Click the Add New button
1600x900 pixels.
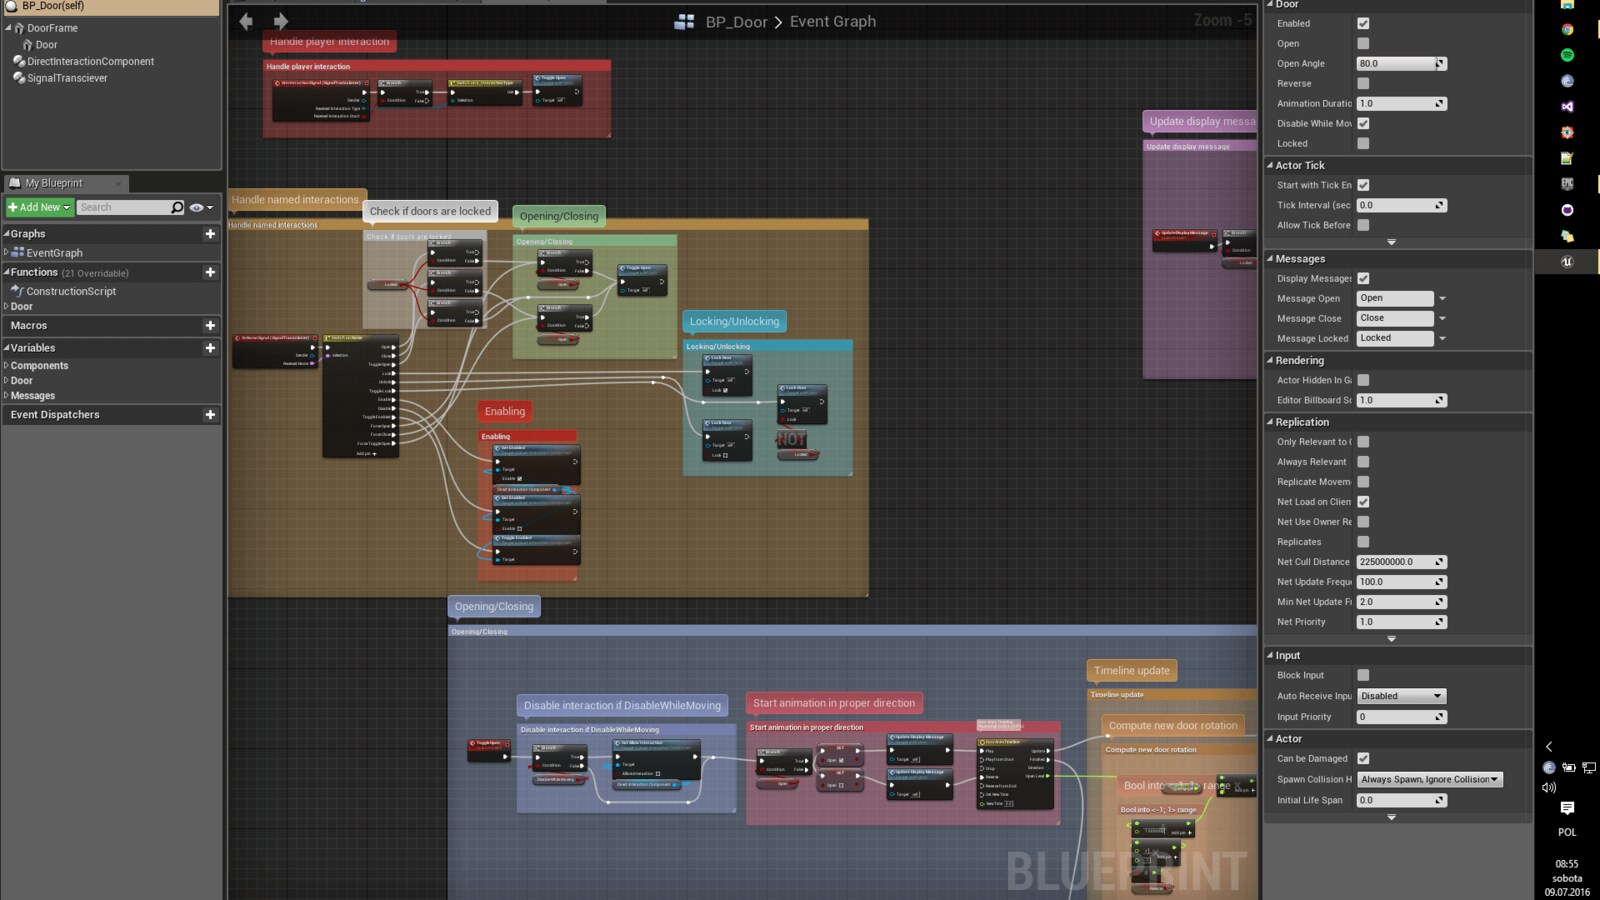pos(37,206)
